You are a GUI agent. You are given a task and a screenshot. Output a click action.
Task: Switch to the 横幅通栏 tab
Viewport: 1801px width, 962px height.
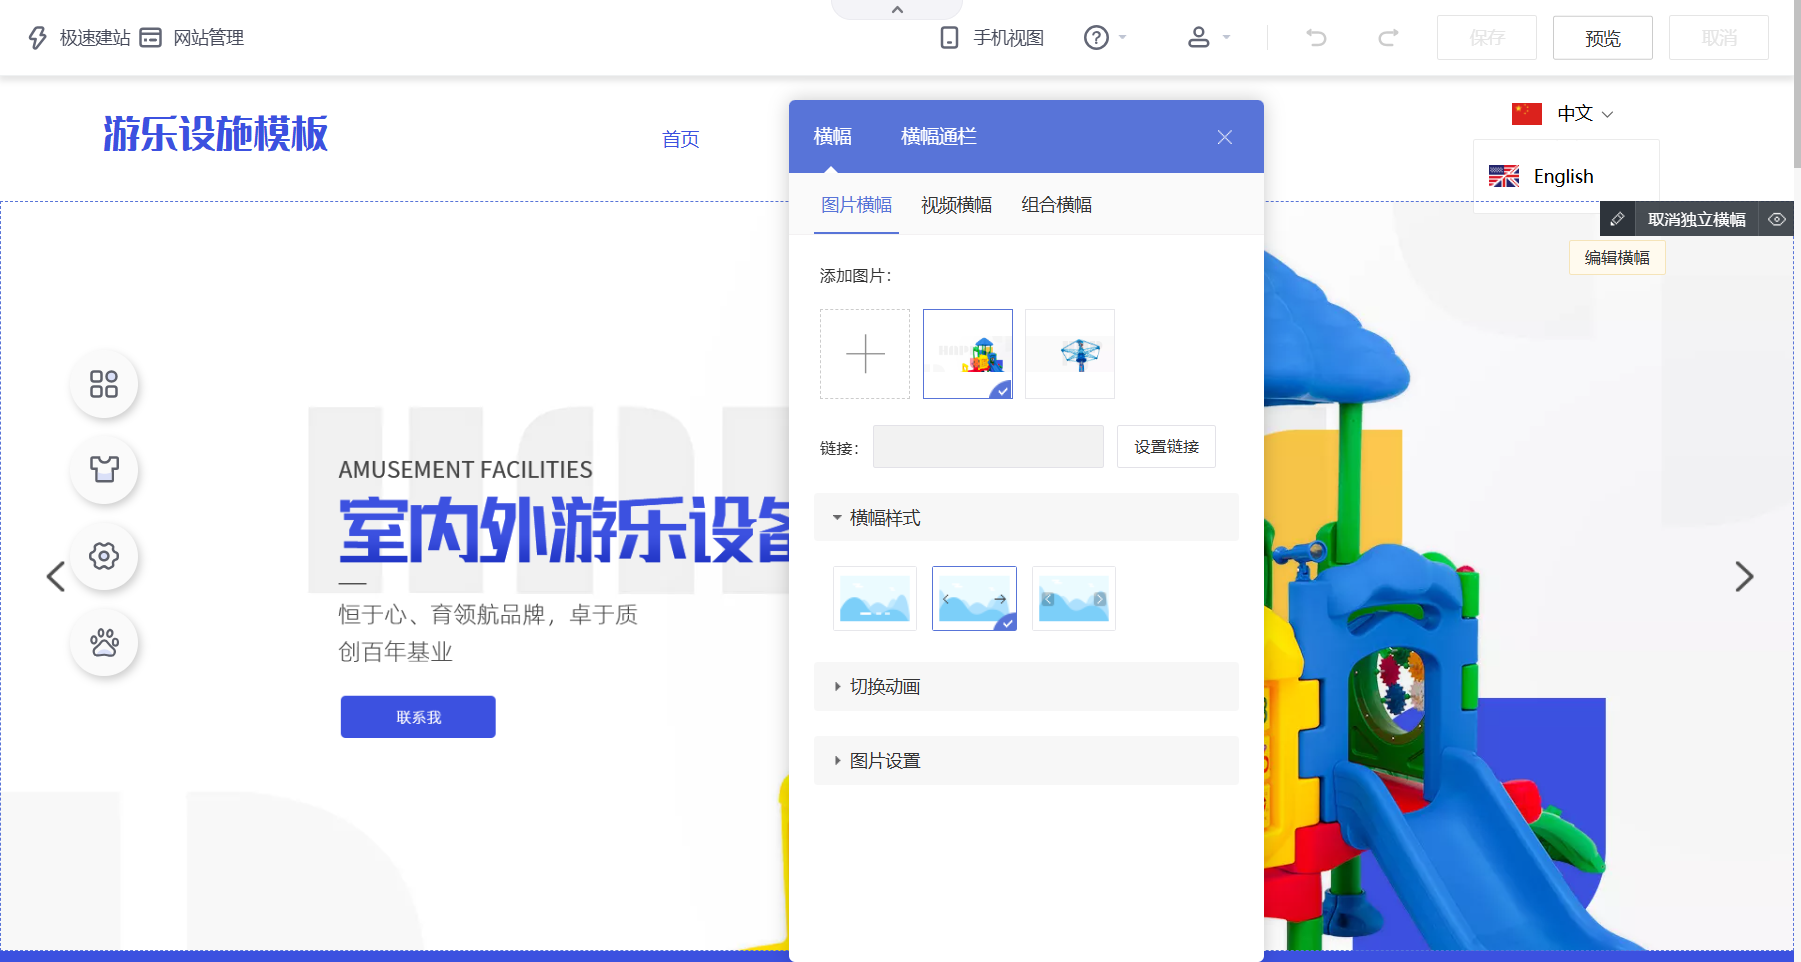click(x=938, y=136)
